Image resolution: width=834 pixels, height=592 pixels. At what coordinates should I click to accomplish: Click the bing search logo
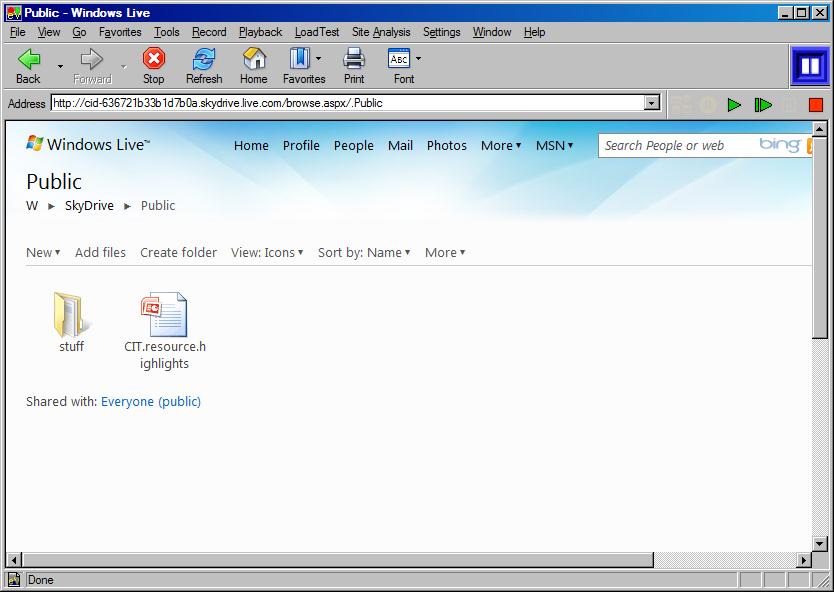(780, 144)
